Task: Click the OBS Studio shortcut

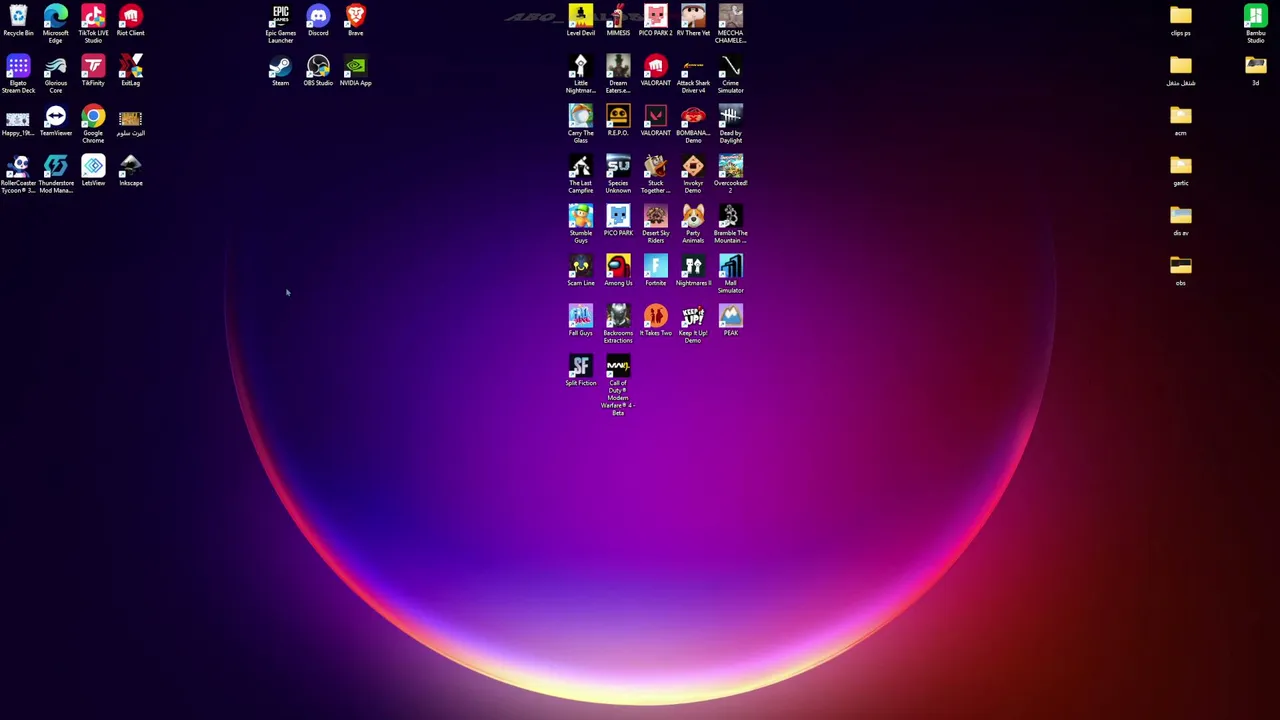Action: [x=318, y=70]
